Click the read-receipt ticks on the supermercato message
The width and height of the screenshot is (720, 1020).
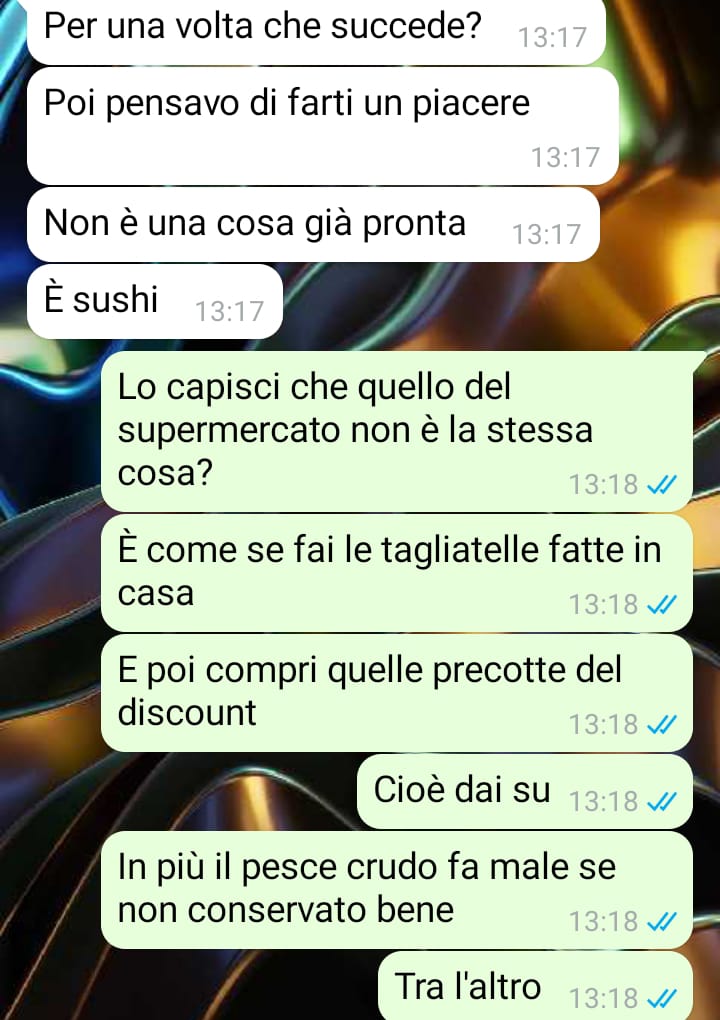tap(662, 485)
